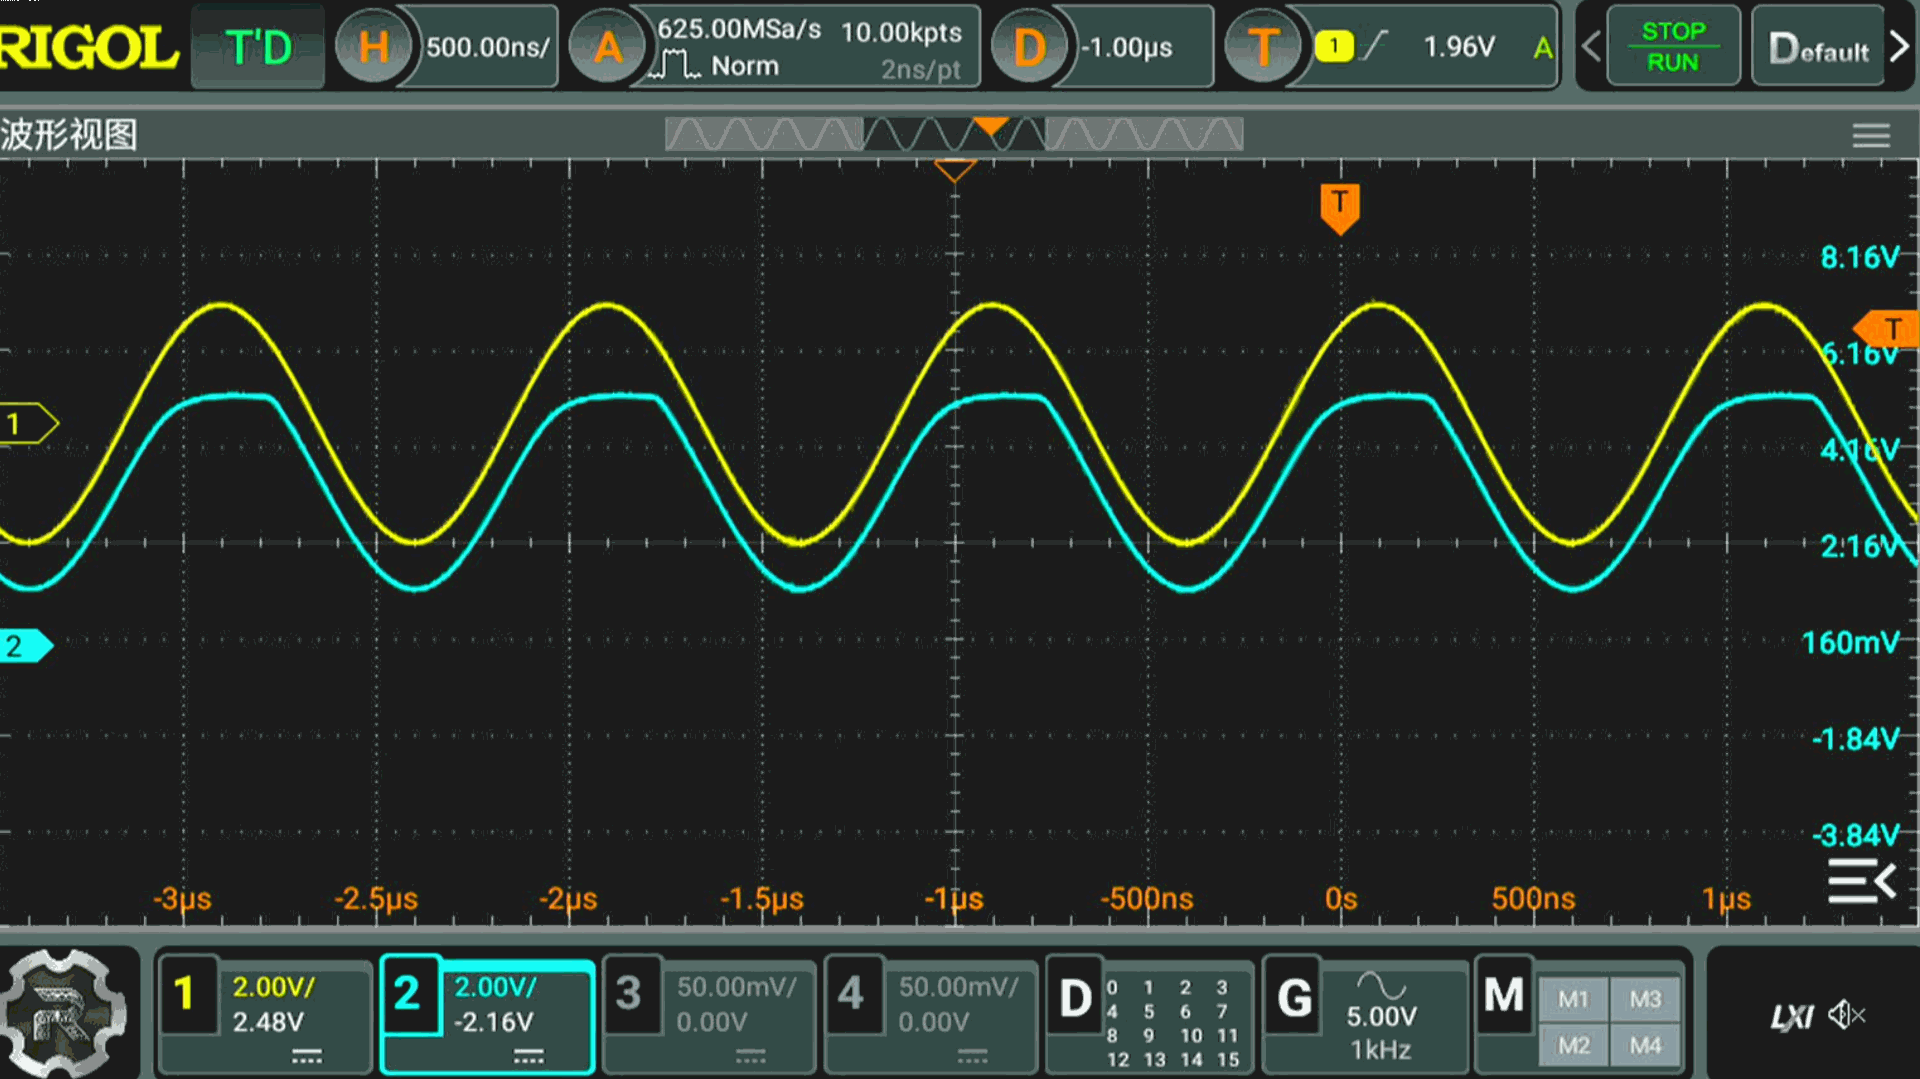Click the T'D trigger status indicator
Viewport: 1920px width, 1079px height.
(258, 47)
